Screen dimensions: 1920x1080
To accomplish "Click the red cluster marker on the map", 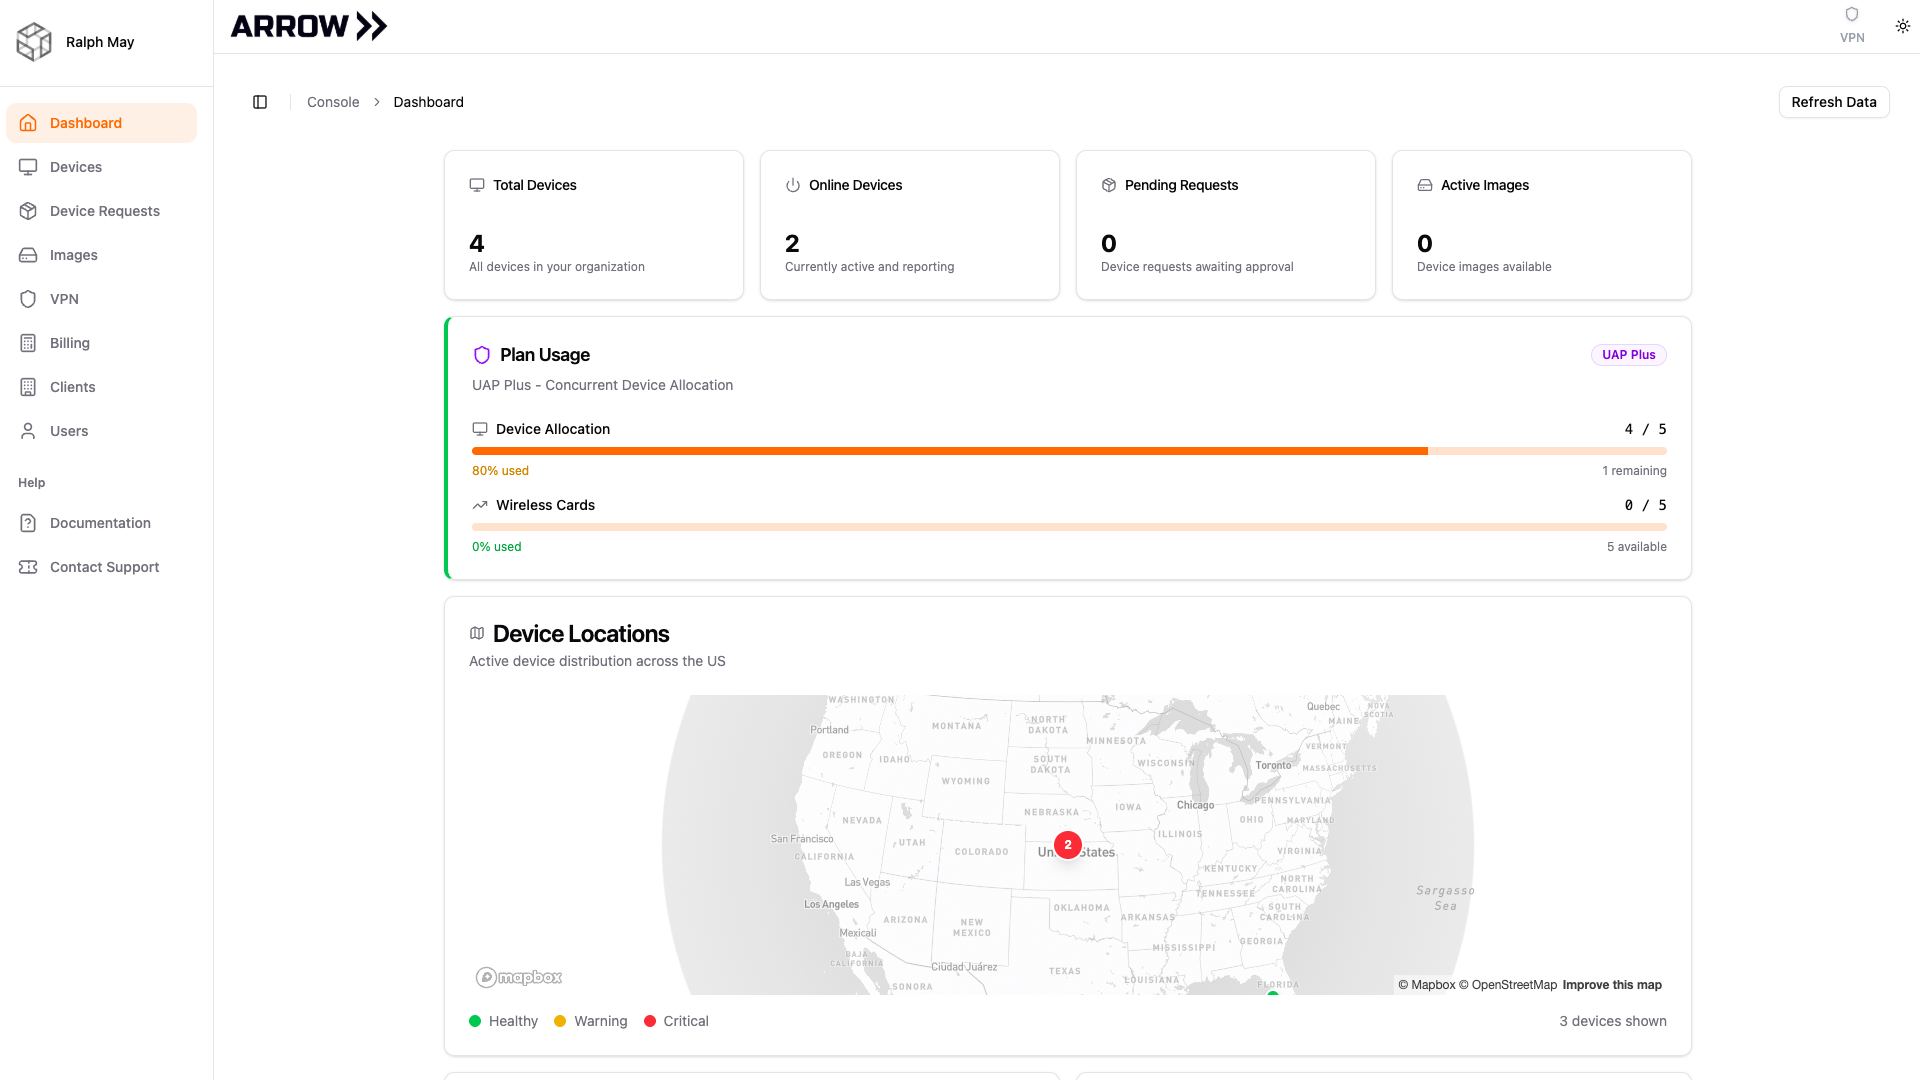I will pos(1068,845).
